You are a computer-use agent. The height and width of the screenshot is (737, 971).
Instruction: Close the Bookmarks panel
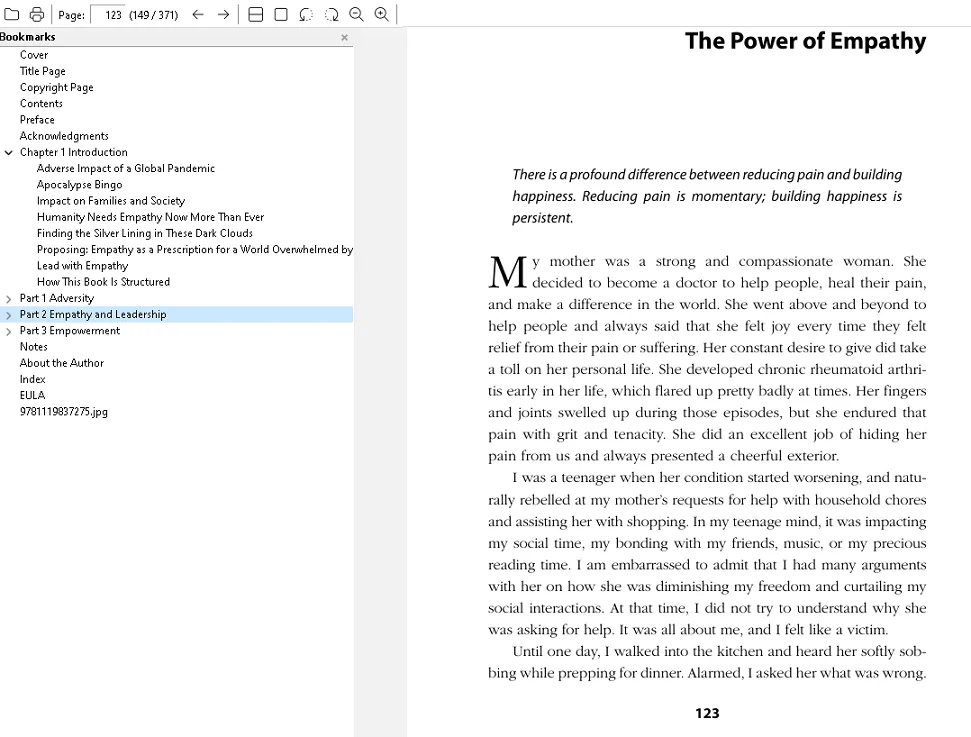(345, 38)
